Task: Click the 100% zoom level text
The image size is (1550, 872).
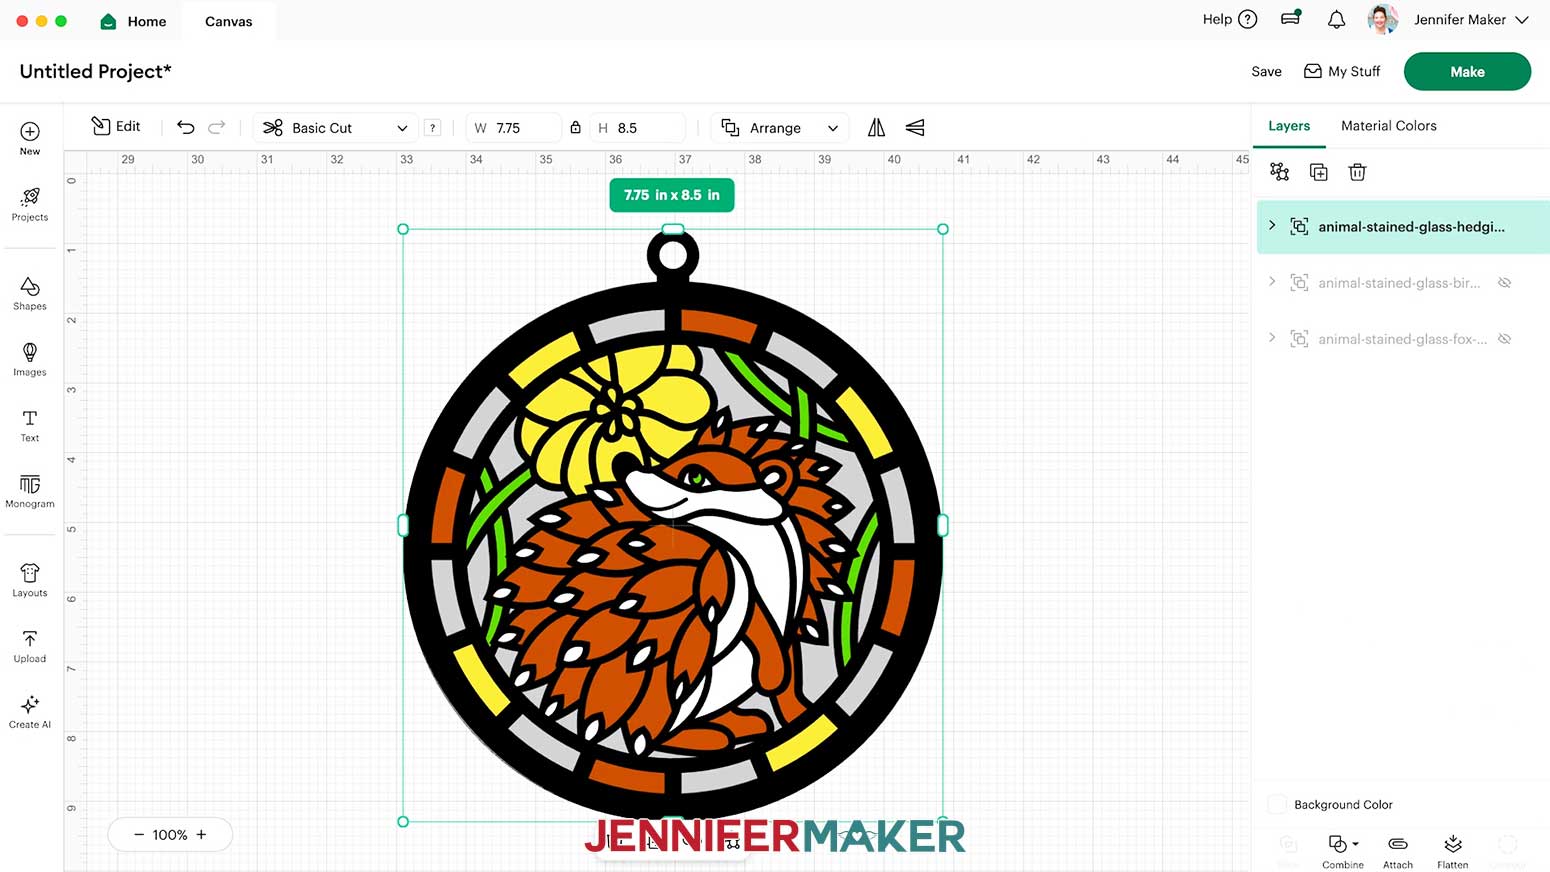Action: pos(170,834)
